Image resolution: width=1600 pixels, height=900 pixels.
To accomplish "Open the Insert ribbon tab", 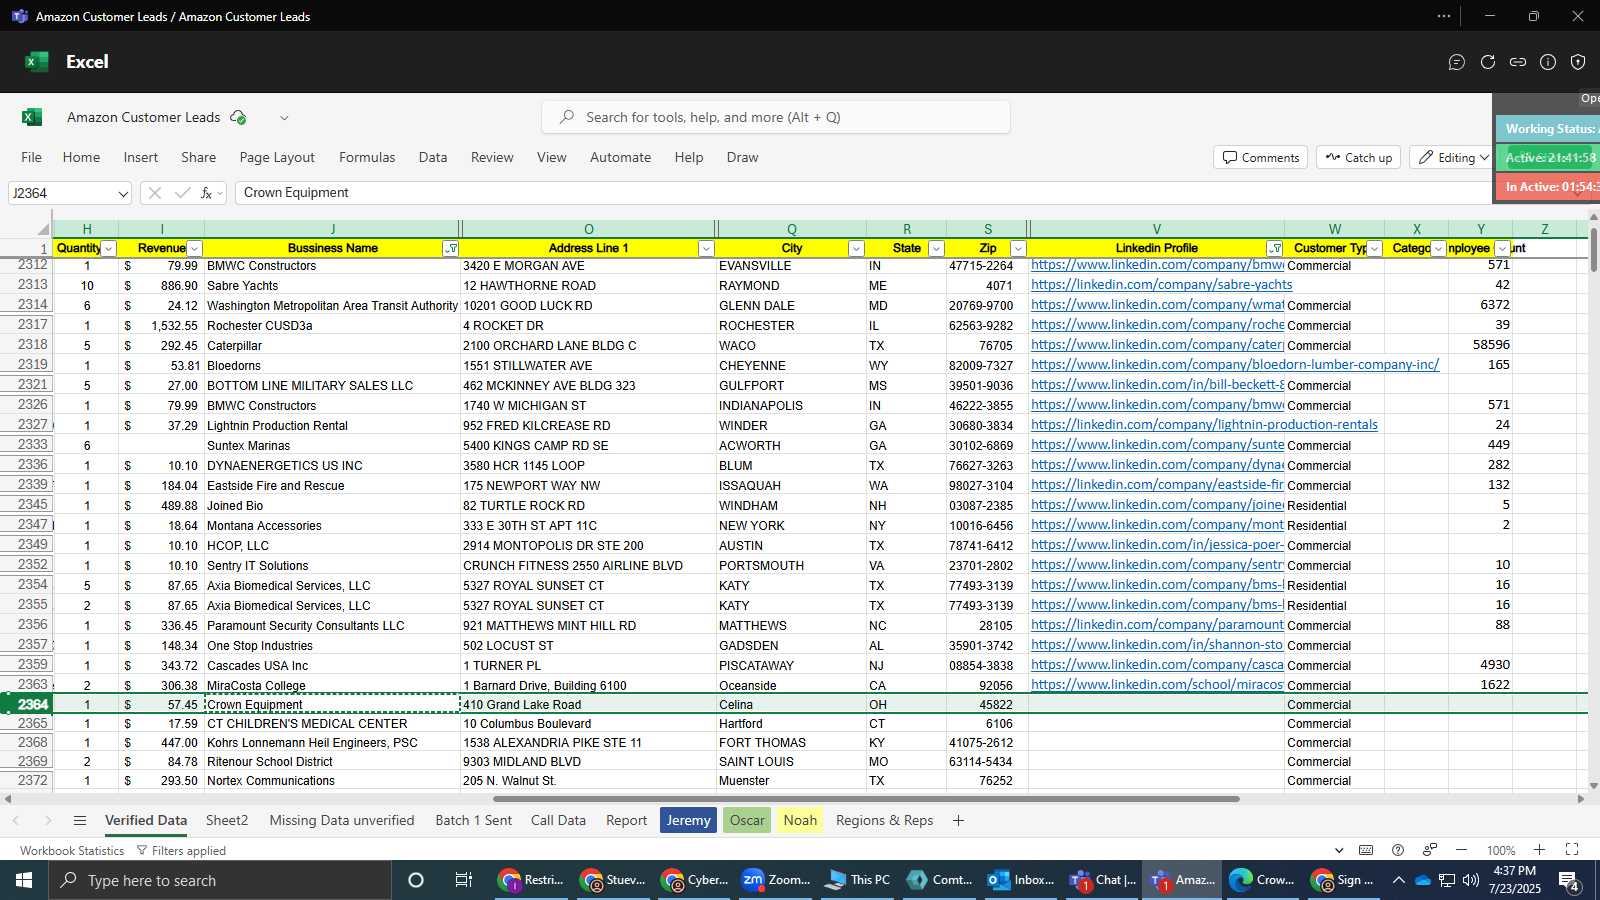I will (x=141, y=157).
